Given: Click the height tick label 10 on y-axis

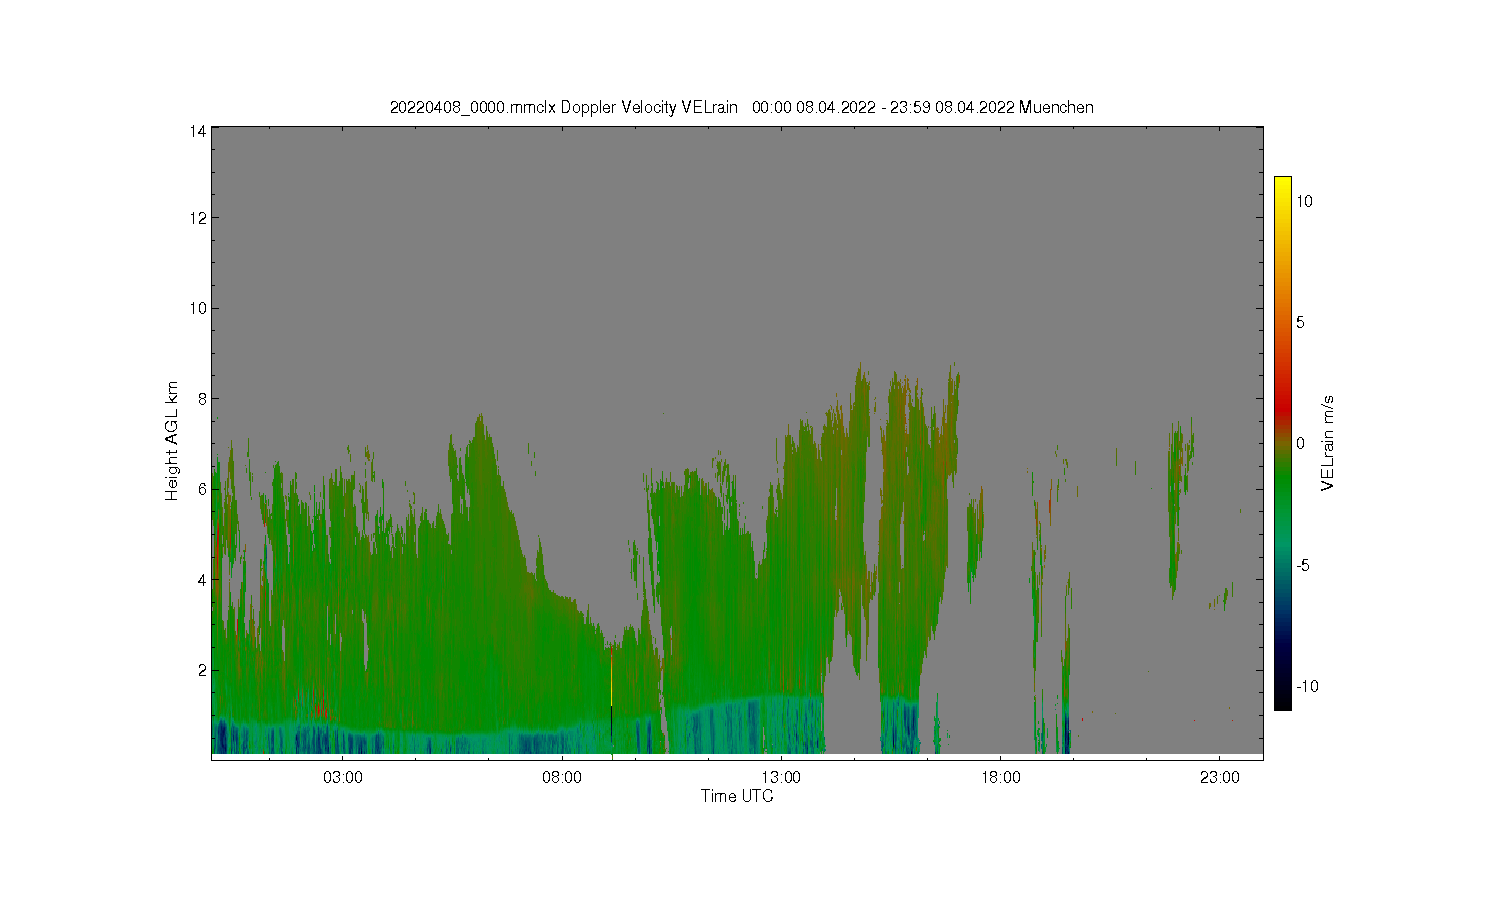Looking at the screenshot, I should point(197,308).
